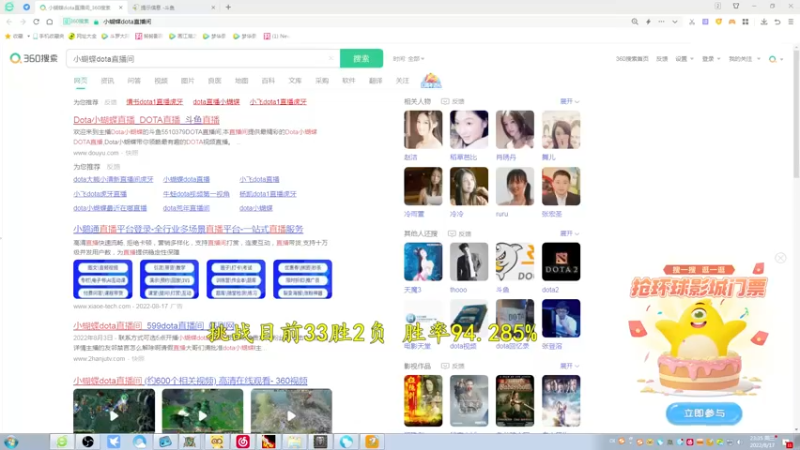Open Windows Start orb on taskbar
800x450 pixels.
[11, 441]
